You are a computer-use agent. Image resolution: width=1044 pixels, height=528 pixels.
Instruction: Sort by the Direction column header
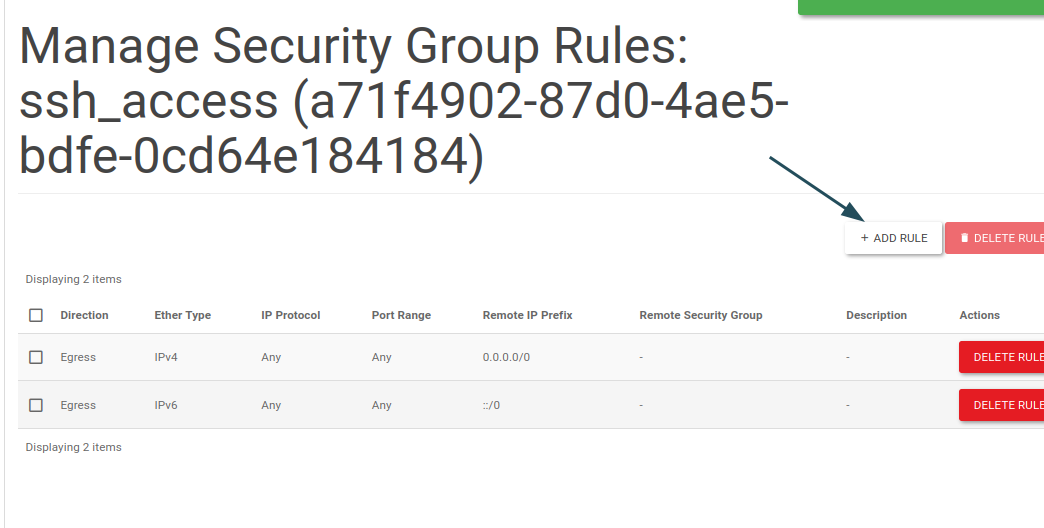[x=84, y=315]
